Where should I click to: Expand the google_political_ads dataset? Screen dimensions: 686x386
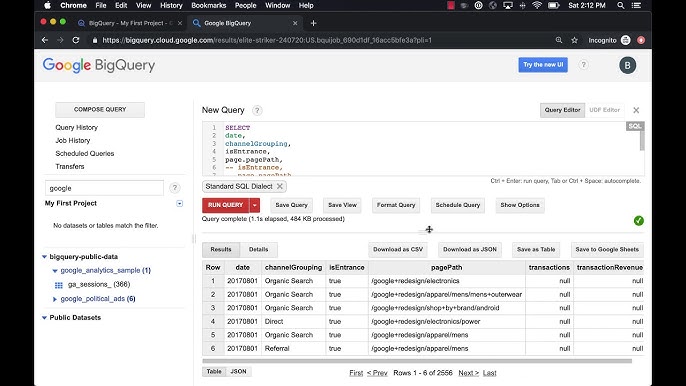pyautogui.click(x=55, y=299)
